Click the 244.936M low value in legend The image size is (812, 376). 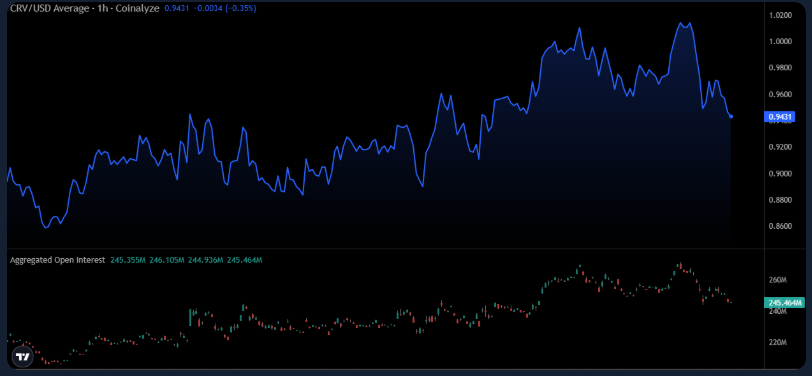pos(206,260)
